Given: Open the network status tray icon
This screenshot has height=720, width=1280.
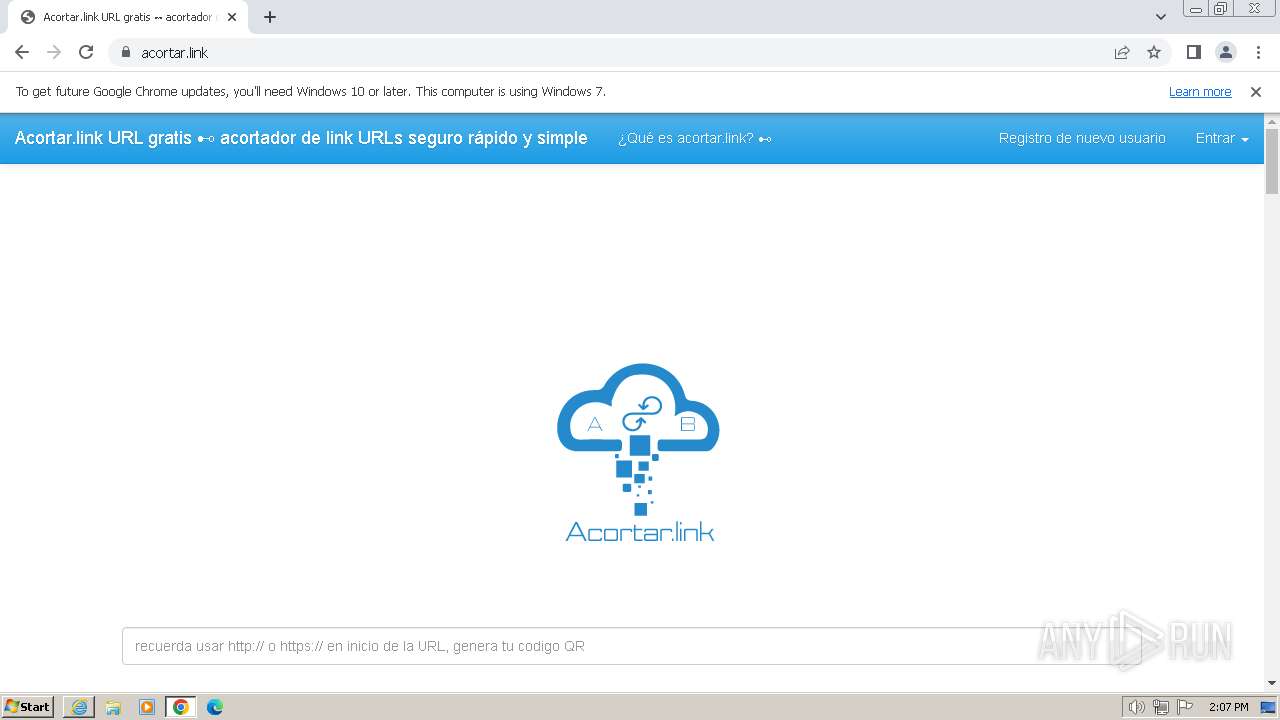Looking at the screenshot, I should [x=1161, y=707].
